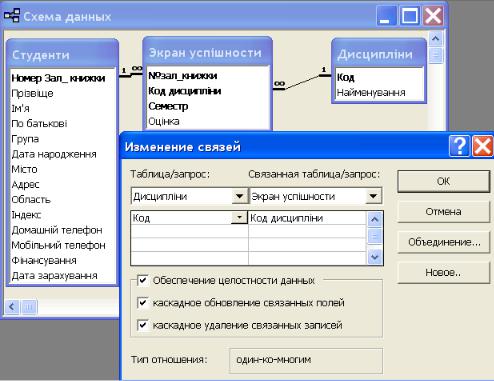494x381 pixels.
Task: Click the Схема данных window title icon
Action: 12,16
